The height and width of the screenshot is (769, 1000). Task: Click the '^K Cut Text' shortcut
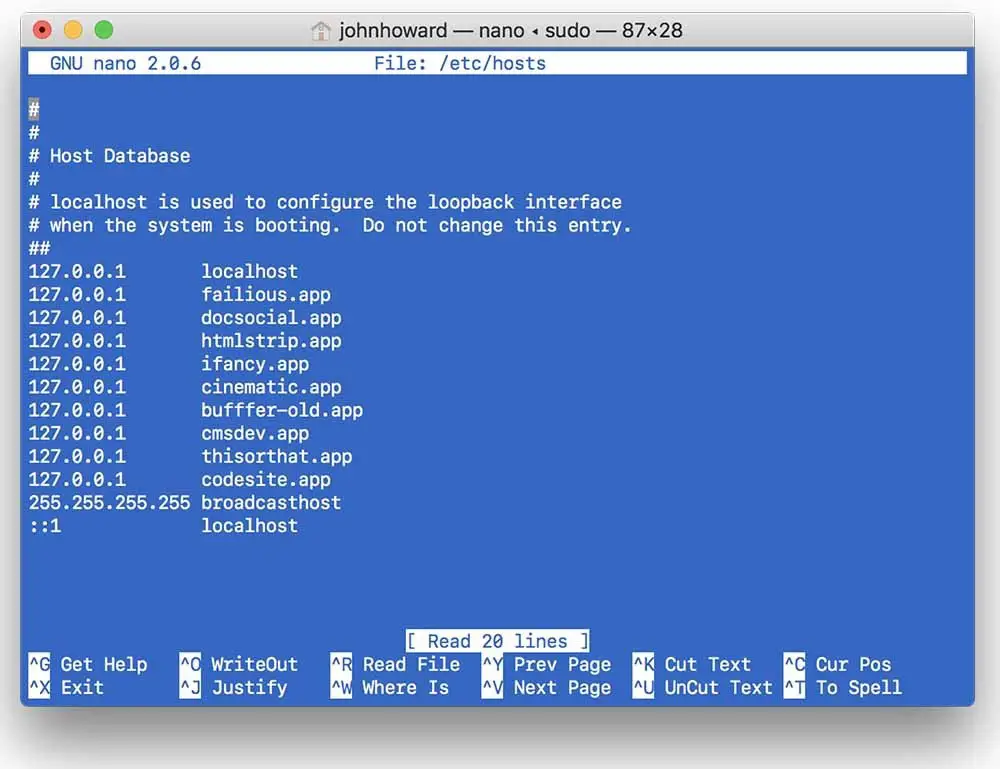click(x=692, y=664)
